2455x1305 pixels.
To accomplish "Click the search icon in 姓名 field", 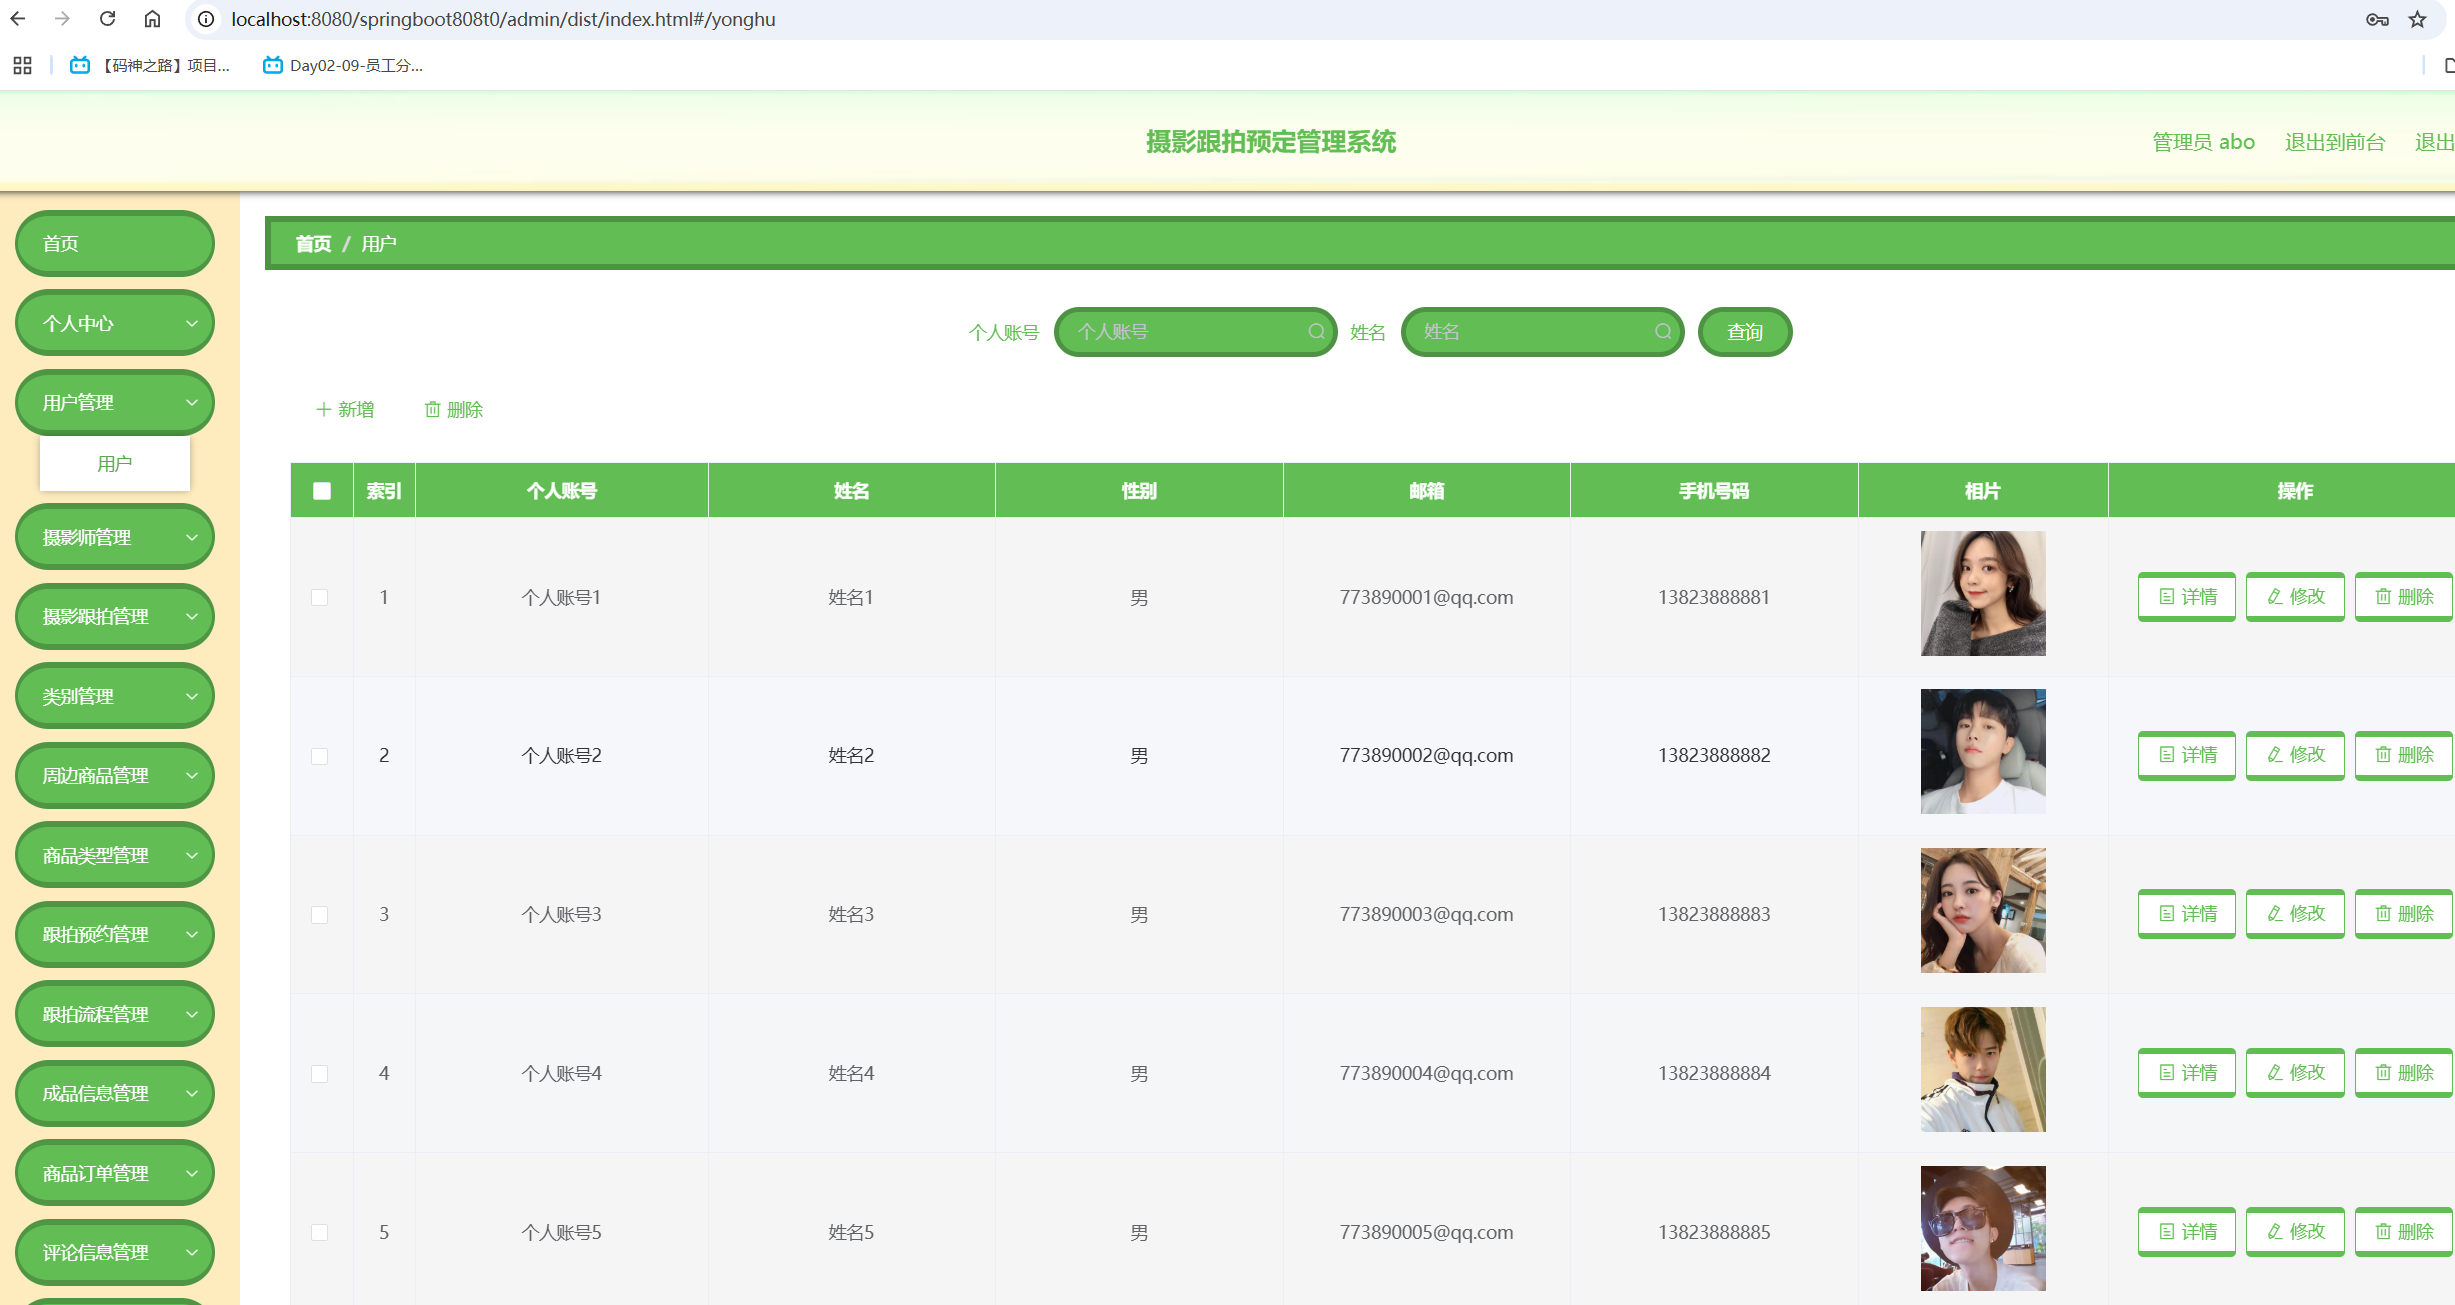I will 1663,332.
